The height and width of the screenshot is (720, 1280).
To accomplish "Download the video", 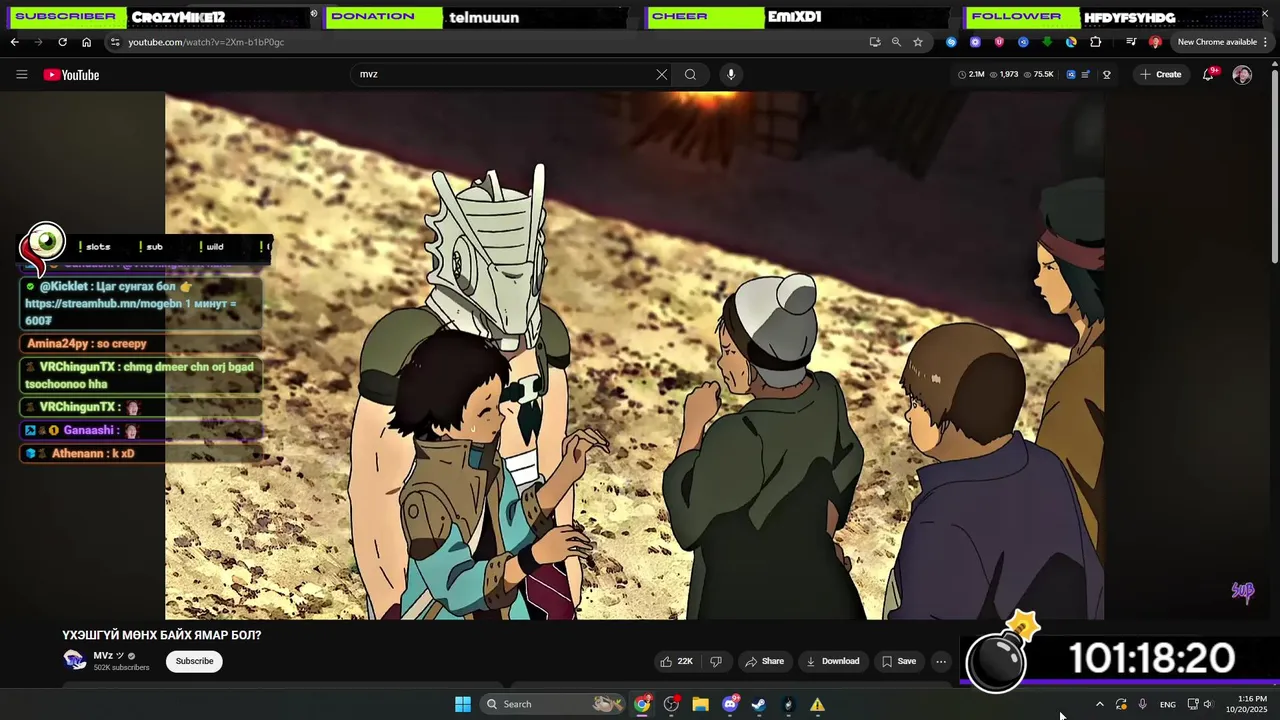I will 833,661.
